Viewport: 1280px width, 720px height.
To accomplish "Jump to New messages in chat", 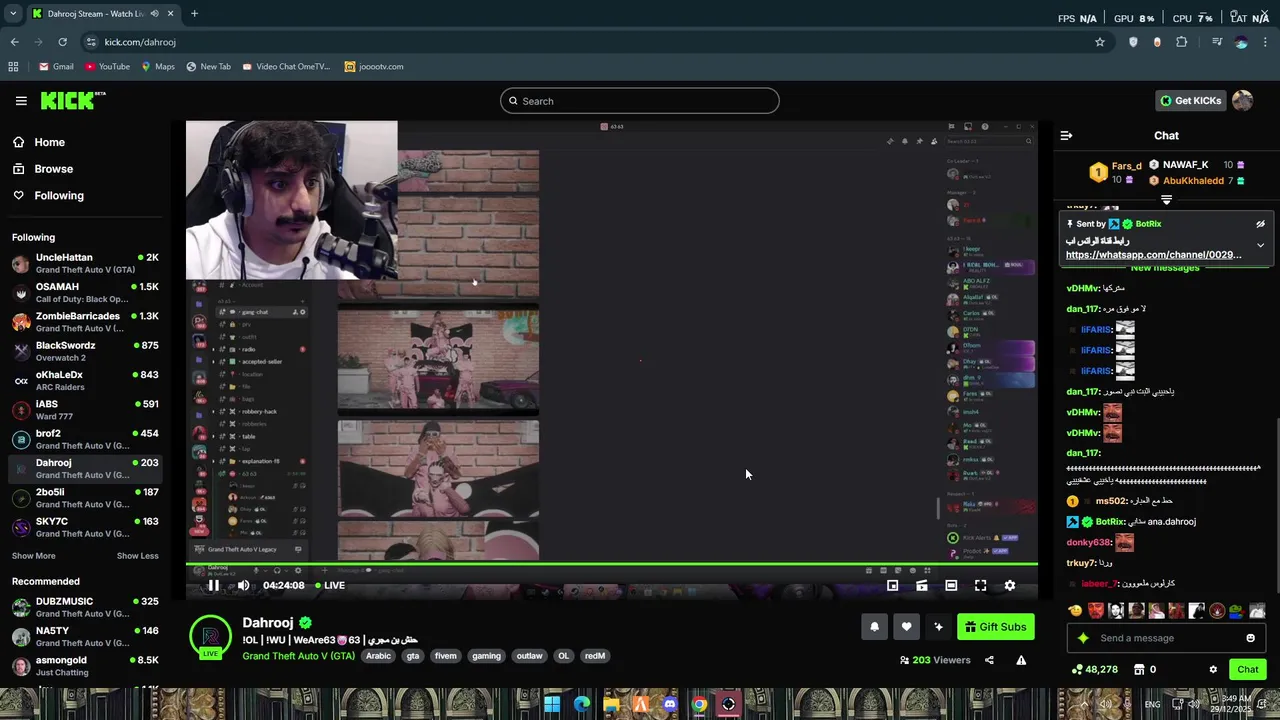I will pyautogui.click(x=1165, y=268).
